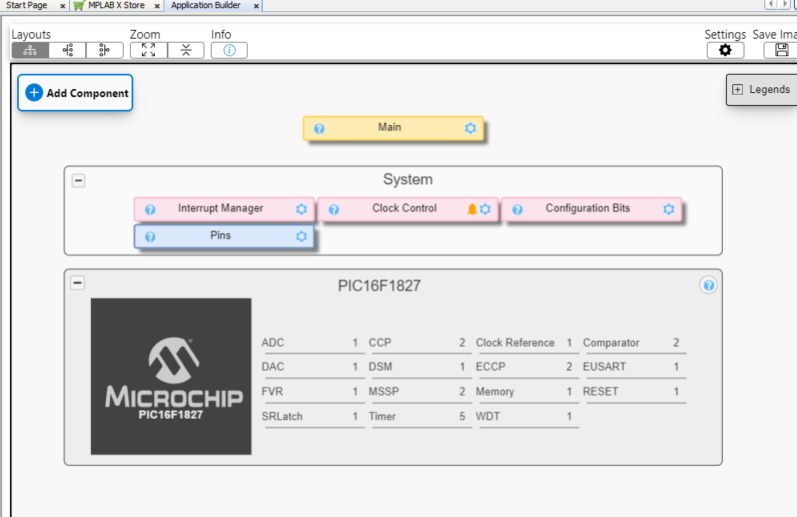Click the MPLAB X Store cart icon
The image size is (797, 517).
[x=79, y=6]
